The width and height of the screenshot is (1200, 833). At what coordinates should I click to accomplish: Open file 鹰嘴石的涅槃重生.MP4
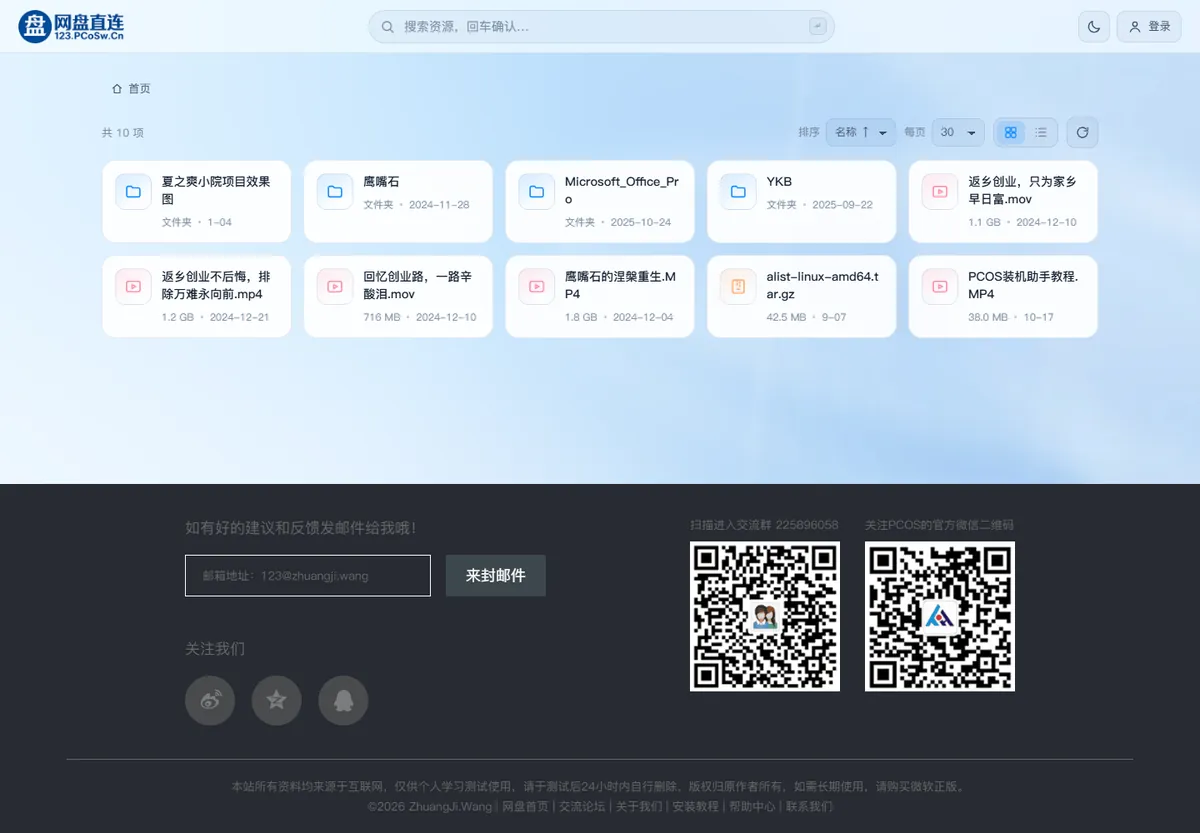pyautogui.click(x=620, y=285)
